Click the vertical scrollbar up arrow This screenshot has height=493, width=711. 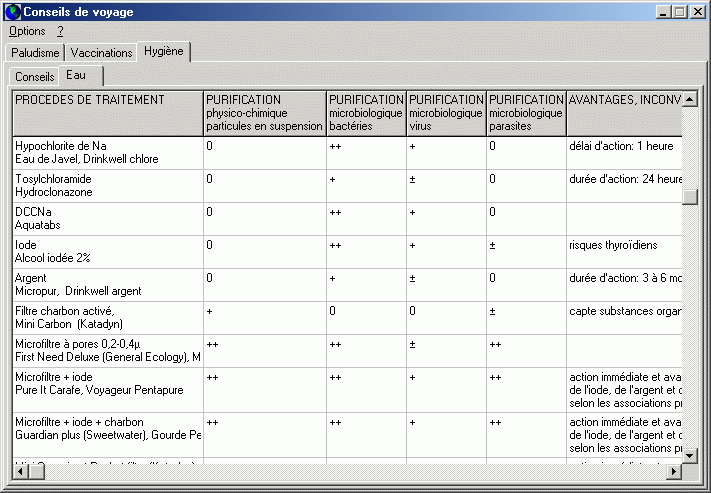coord(690,99)
